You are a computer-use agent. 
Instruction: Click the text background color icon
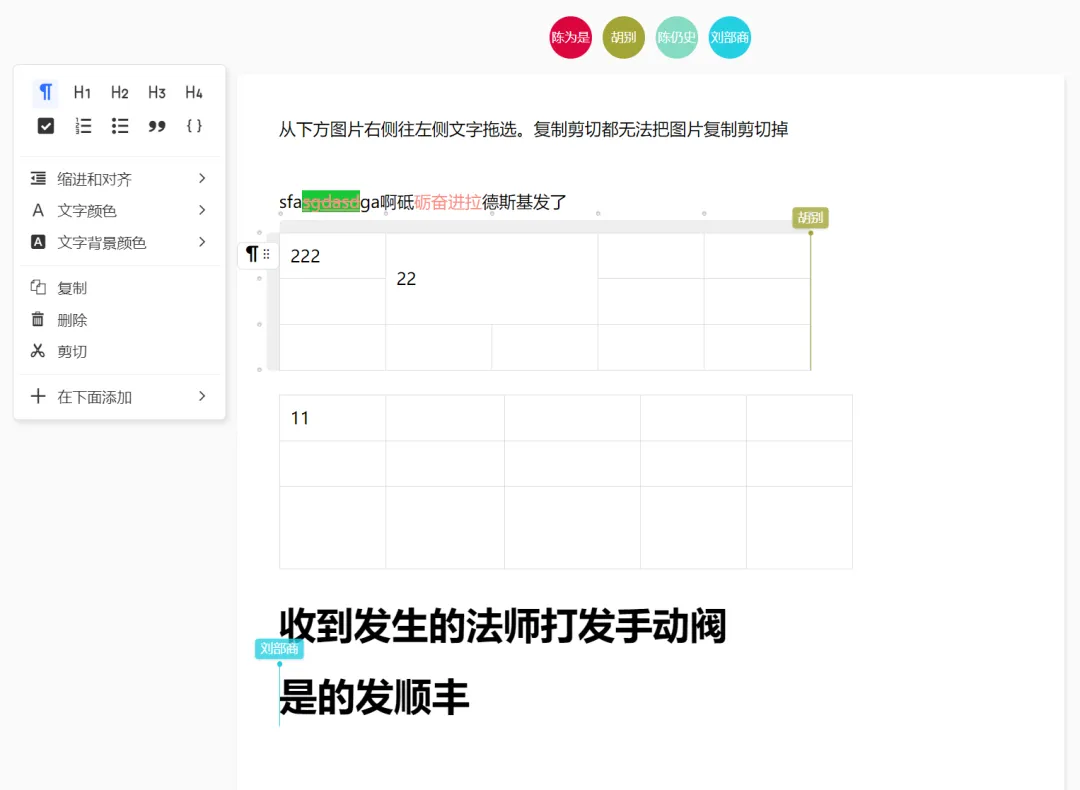point(38,242)
